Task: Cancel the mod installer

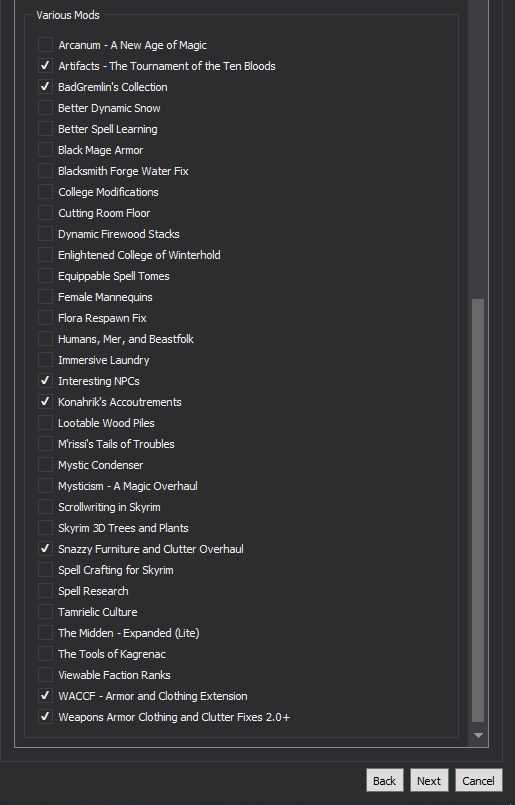Action: click(x=479, y=780)
